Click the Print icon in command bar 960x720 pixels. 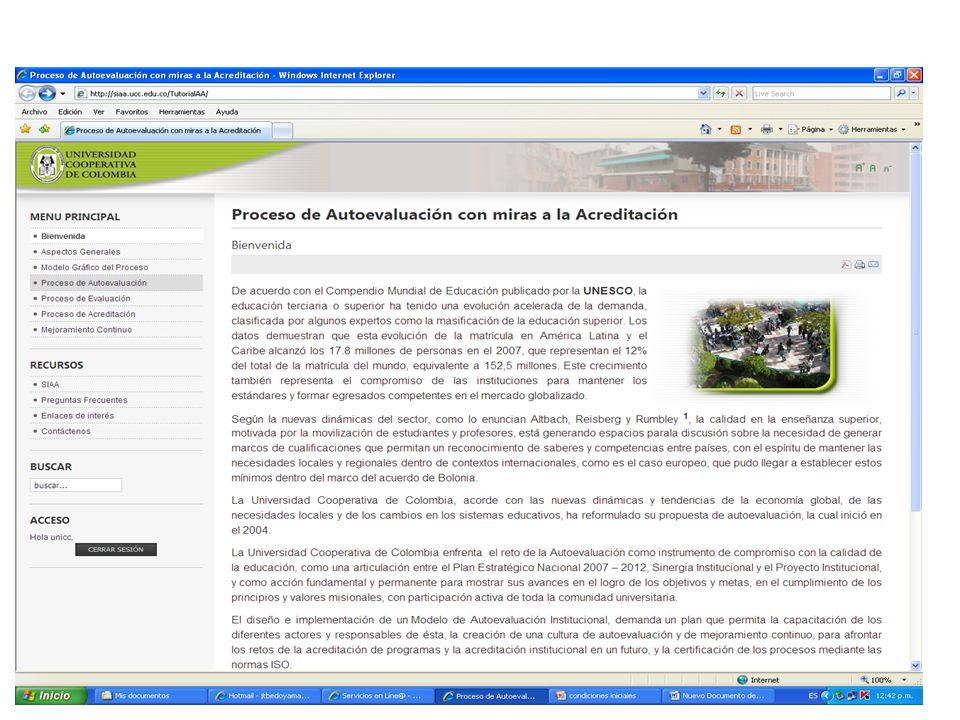pyautogui.click(x=767, y=129)
